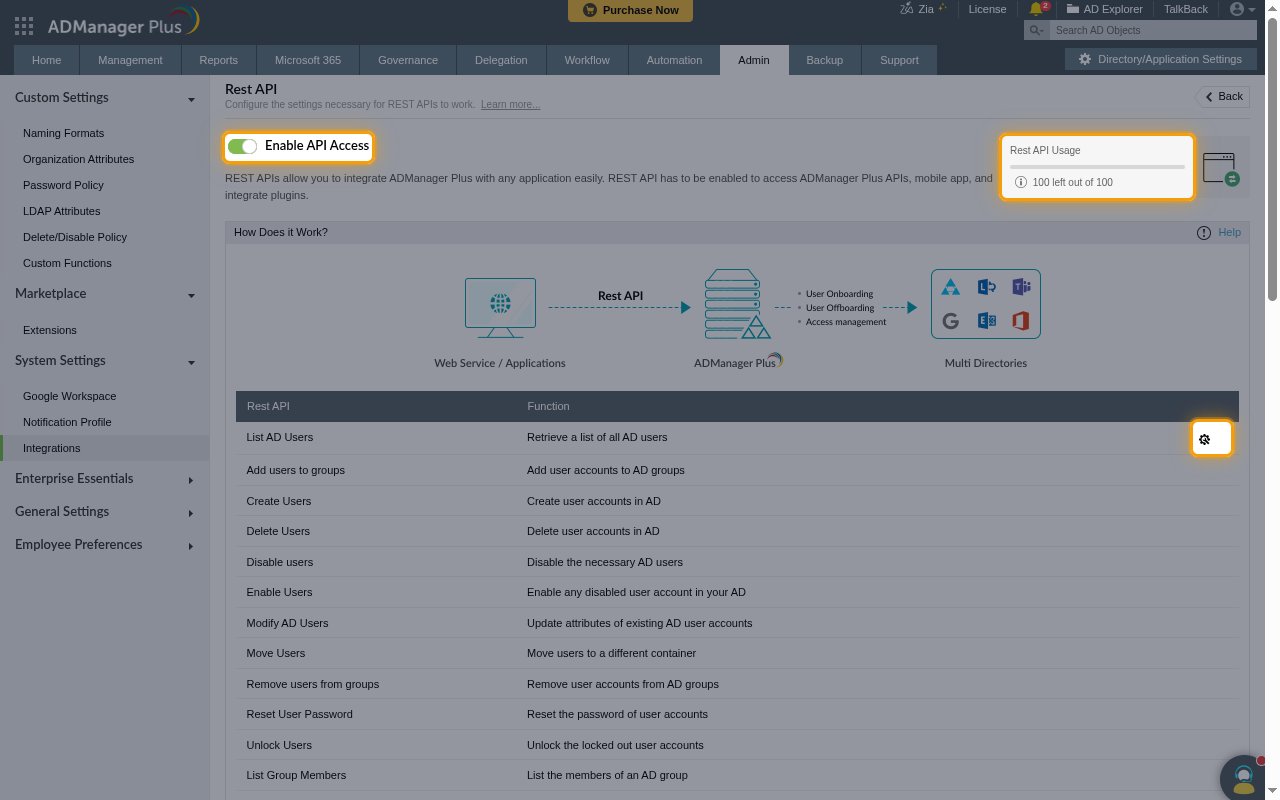
Task: Go to the Microsoft 365 tab
Action: (x=308, y=60)
